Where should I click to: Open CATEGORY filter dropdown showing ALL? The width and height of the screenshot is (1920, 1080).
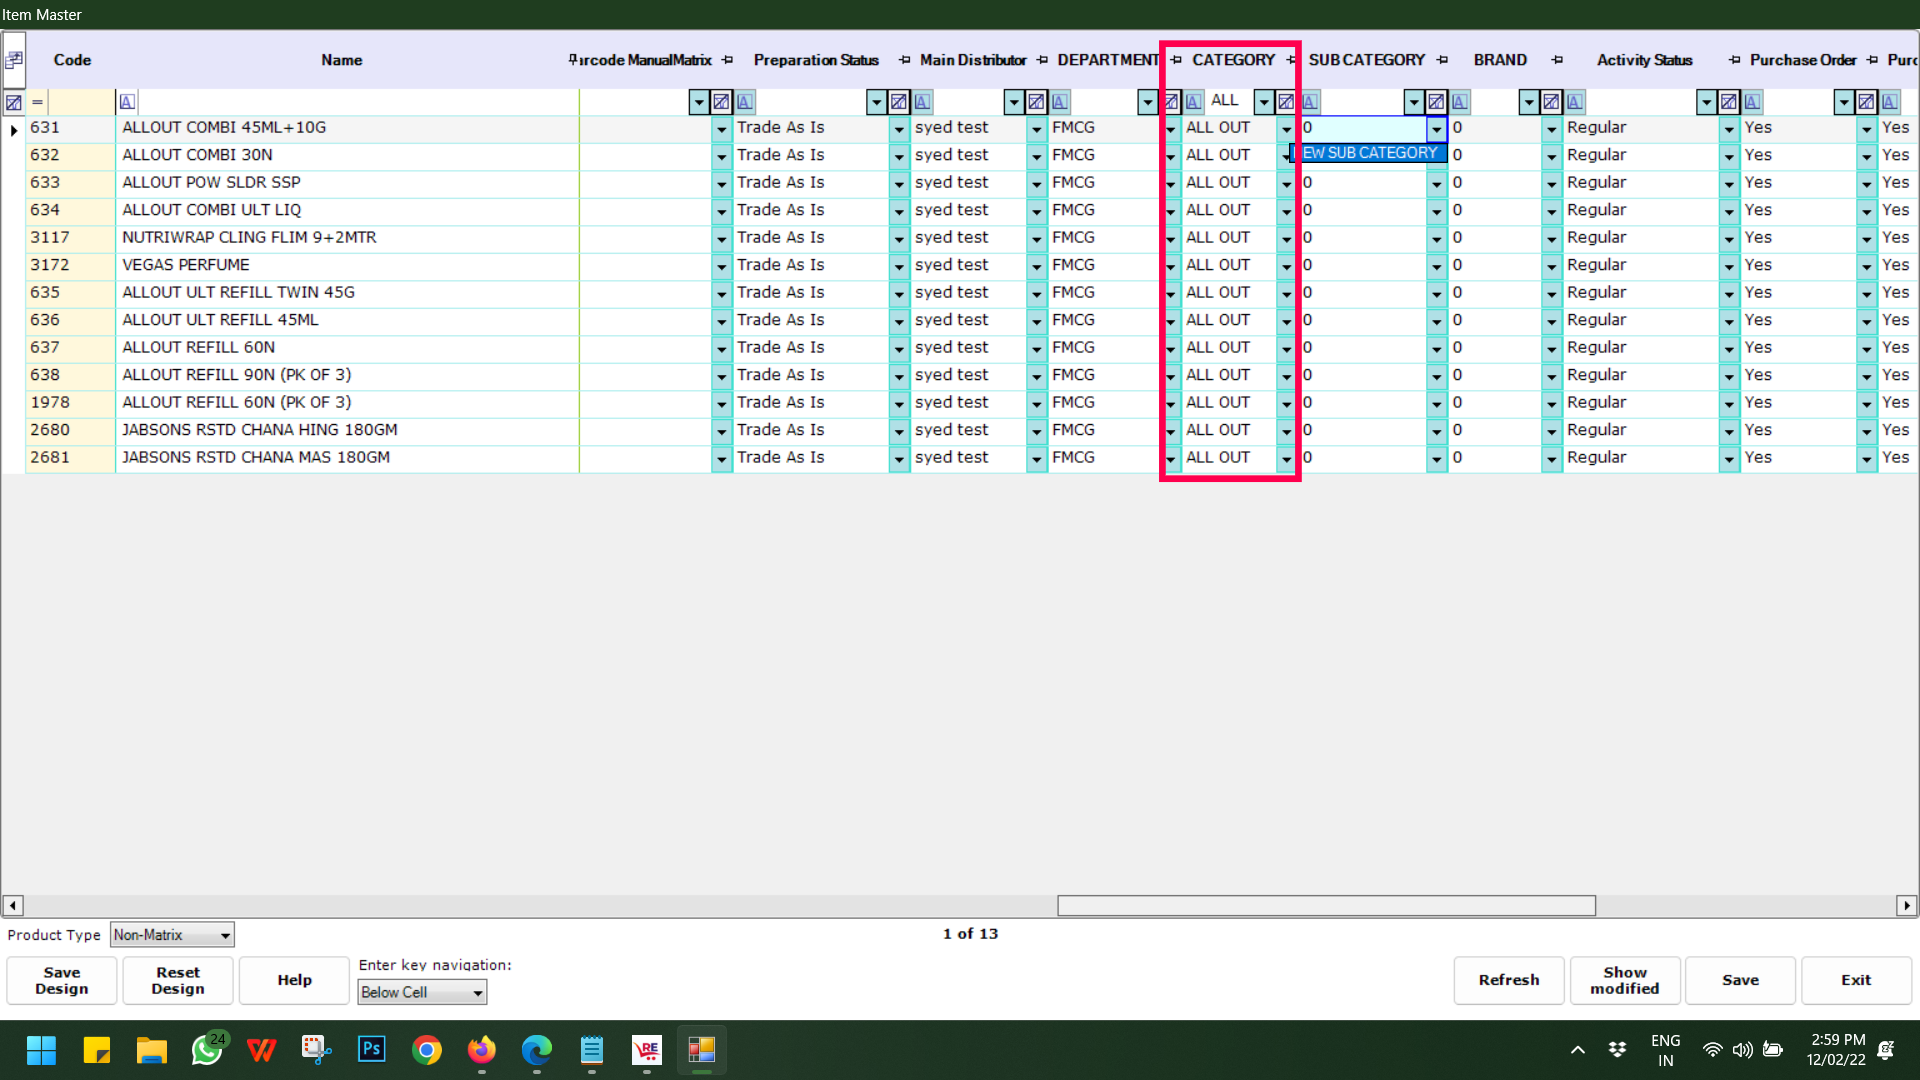point(1264,102)
